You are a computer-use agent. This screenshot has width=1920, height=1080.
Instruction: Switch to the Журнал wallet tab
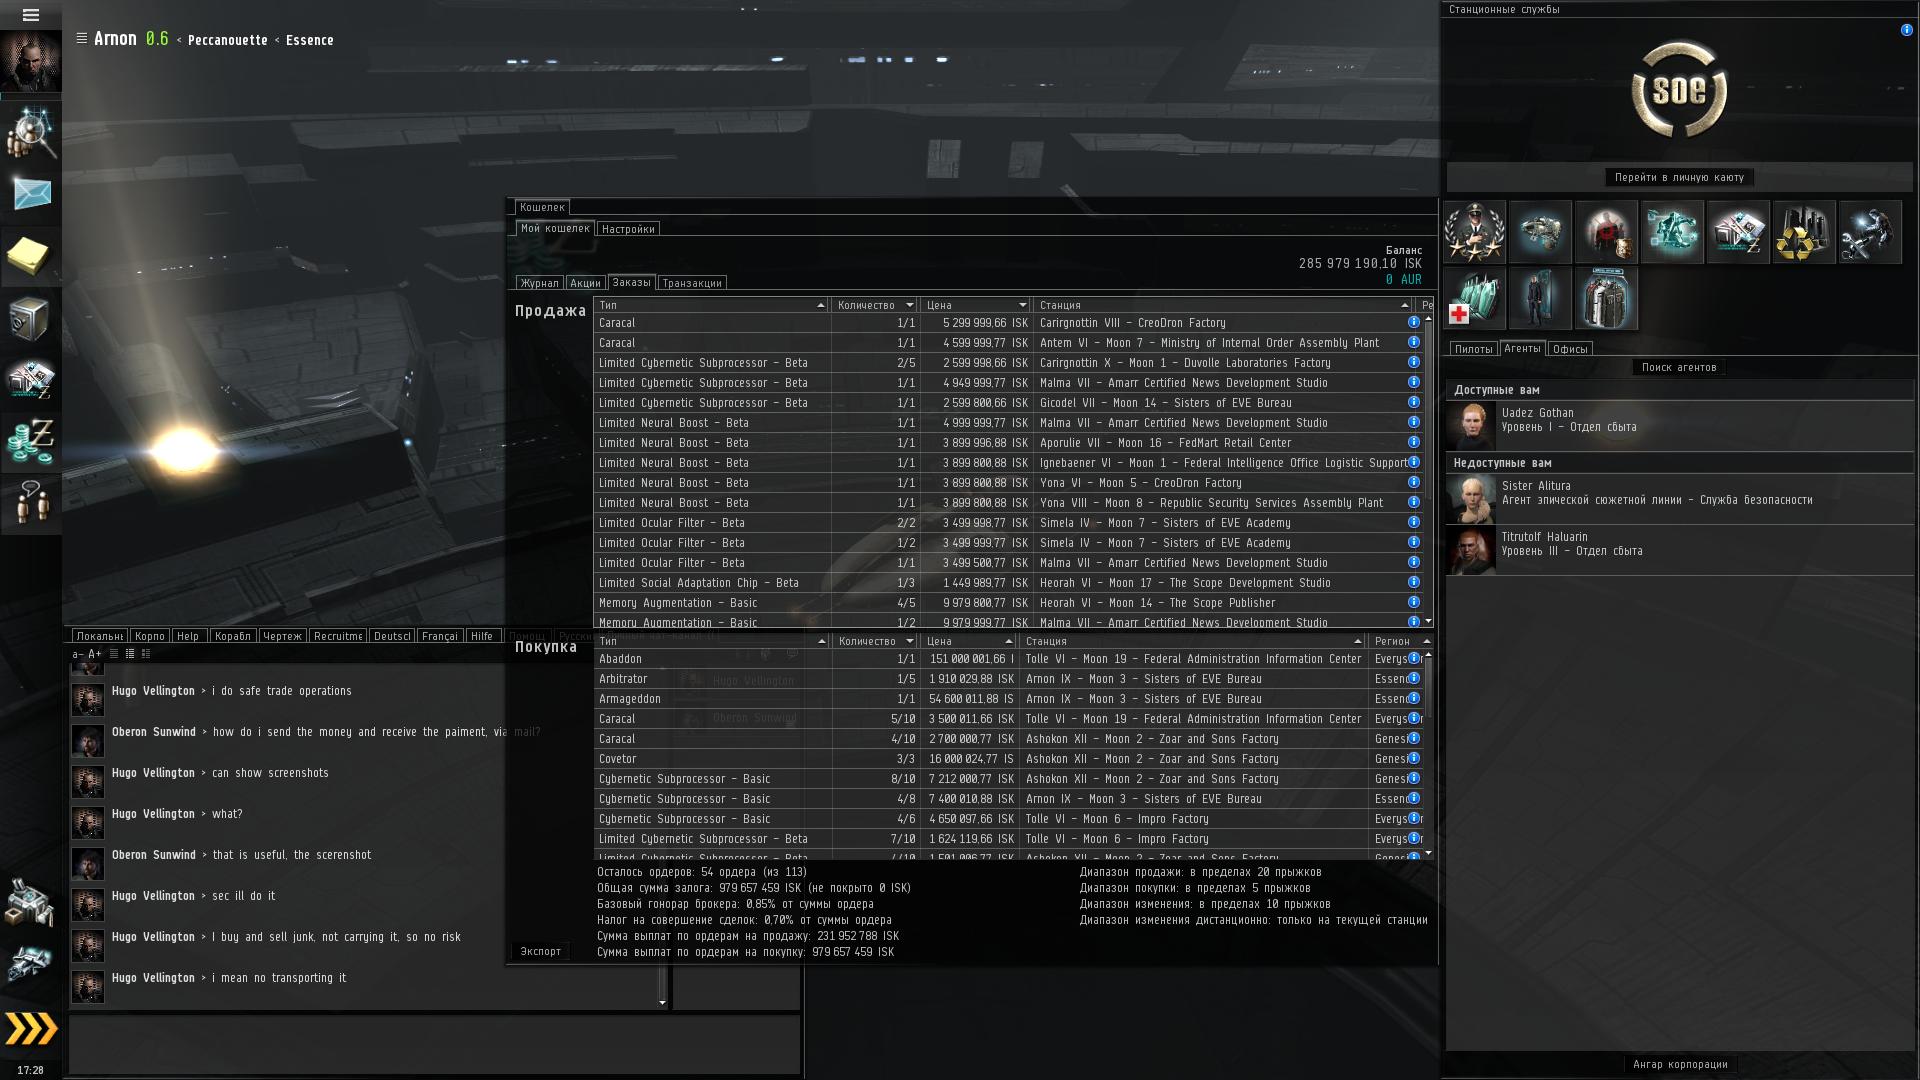(539, 283)
